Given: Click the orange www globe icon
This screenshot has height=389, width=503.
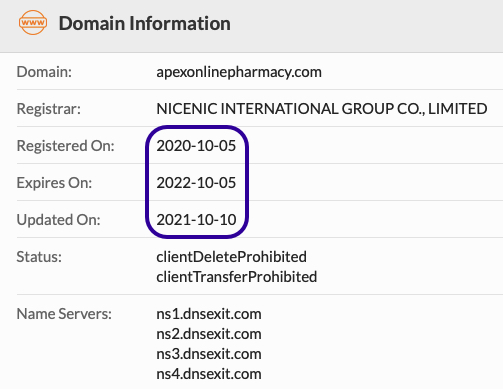Looking at the screenshot, I should pos(33,23).
